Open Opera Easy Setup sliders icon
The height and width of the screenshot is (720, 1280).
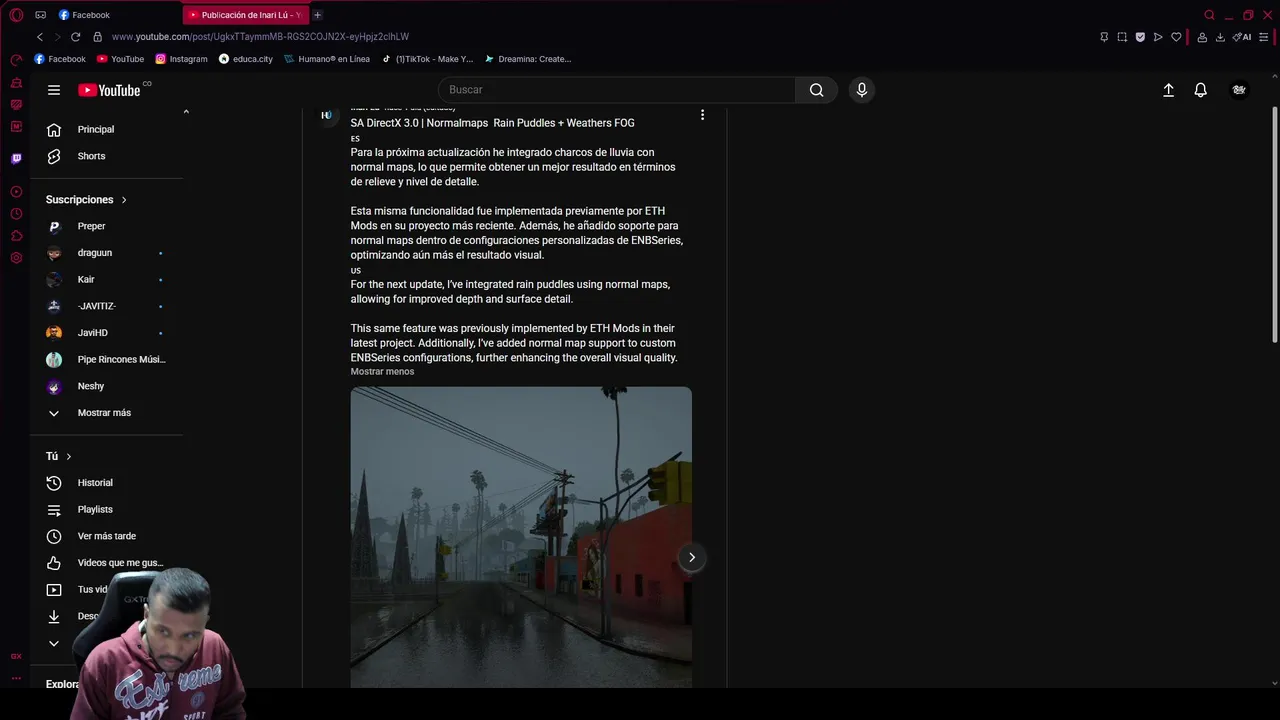tap(1265, 37)
